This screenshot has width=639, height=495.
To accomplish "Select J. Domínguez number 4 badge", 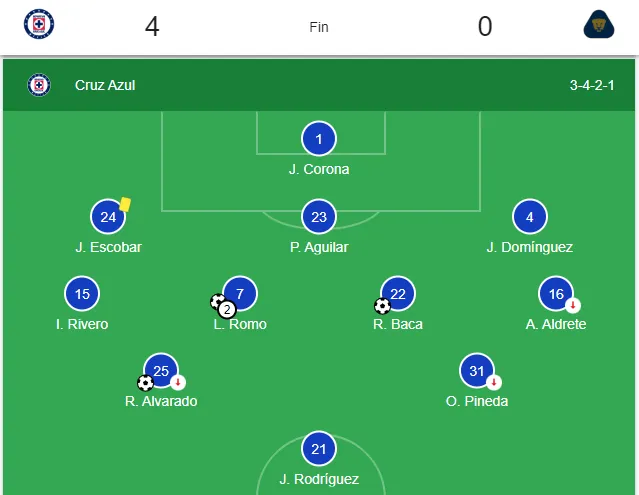I will pyautogui.click(x=529, y=216).
